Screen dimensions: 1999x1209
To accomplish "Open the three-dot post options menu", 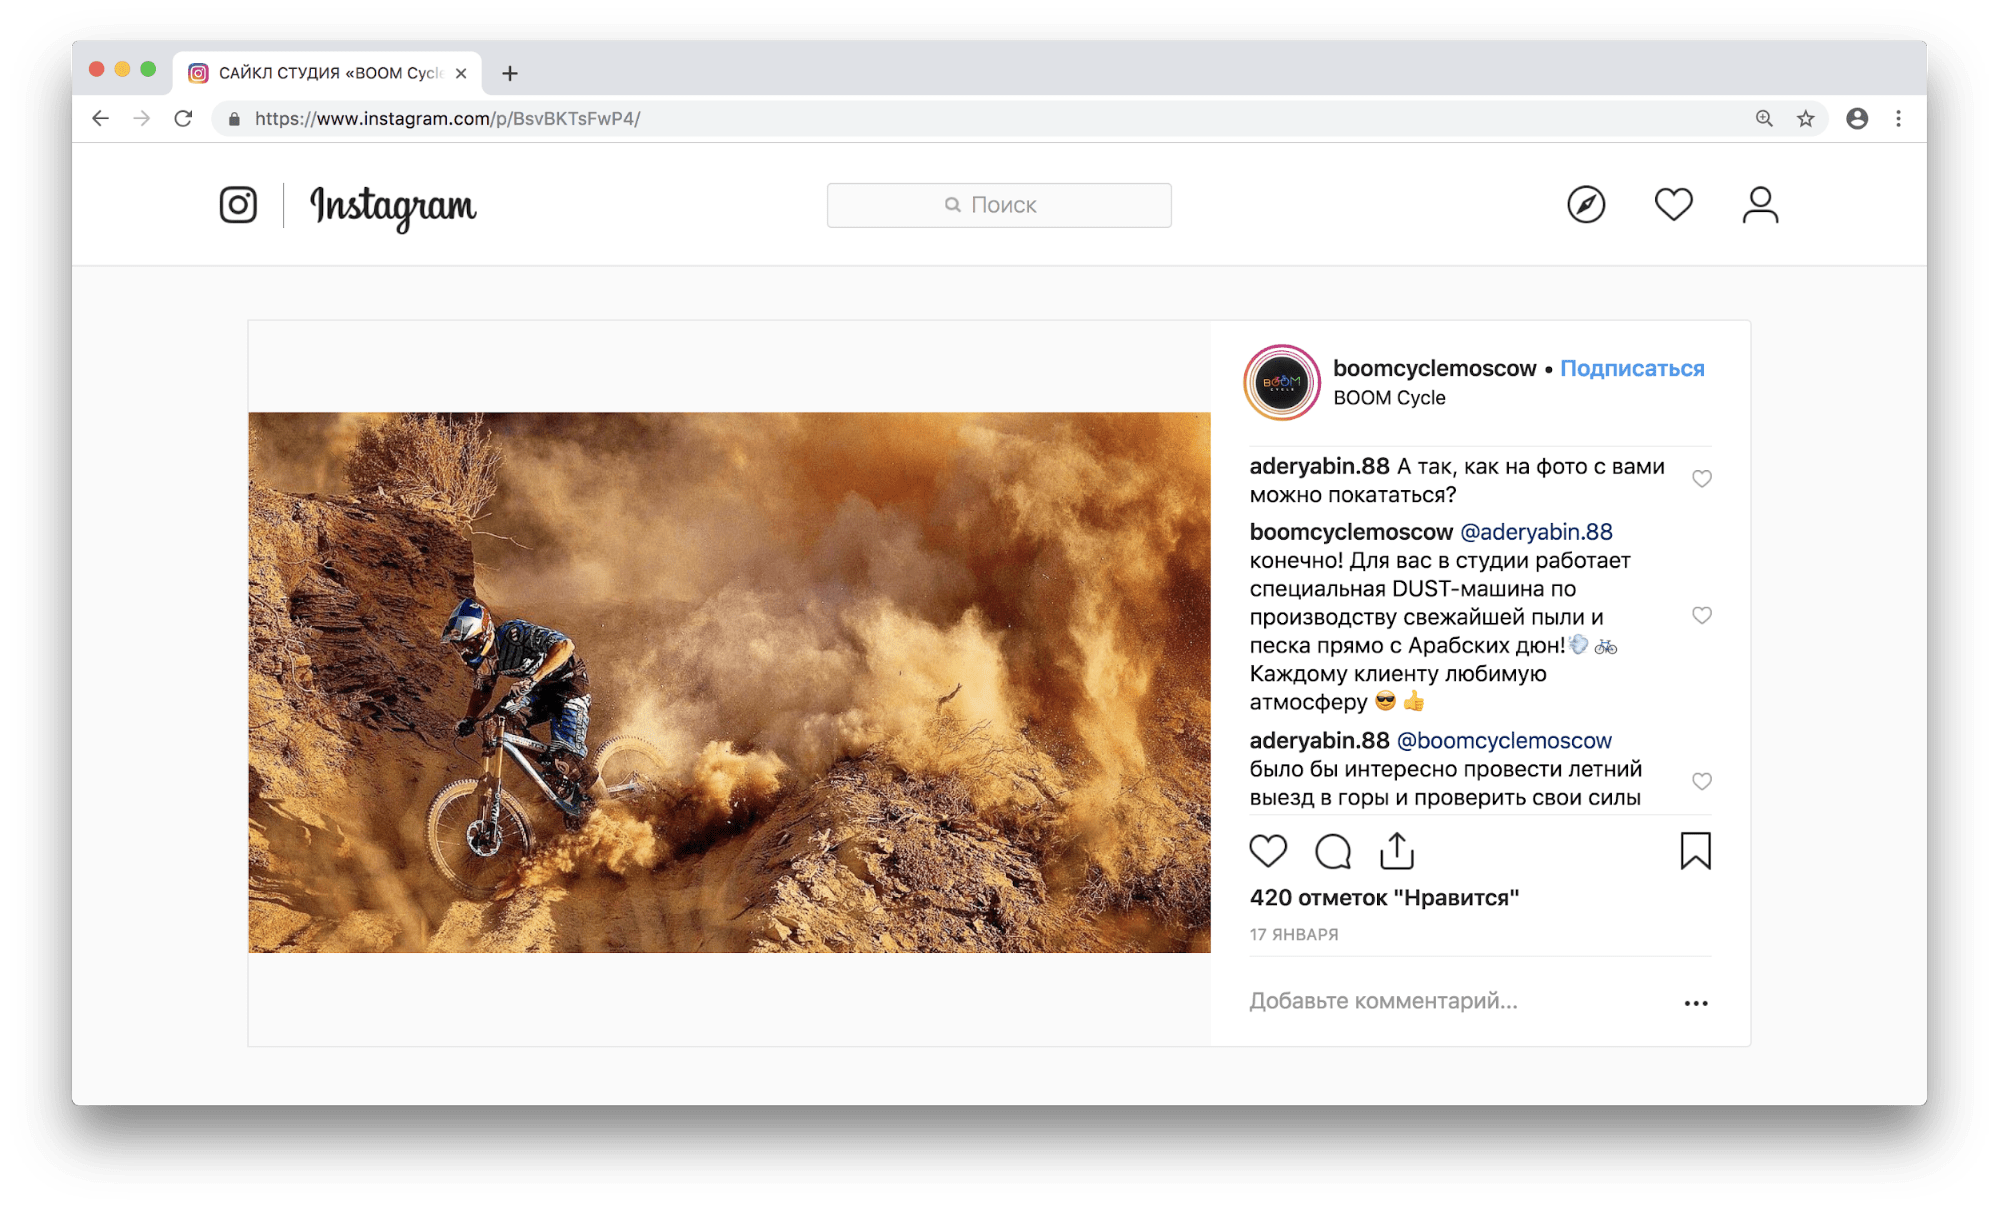I will (x=1695, y=1003).
